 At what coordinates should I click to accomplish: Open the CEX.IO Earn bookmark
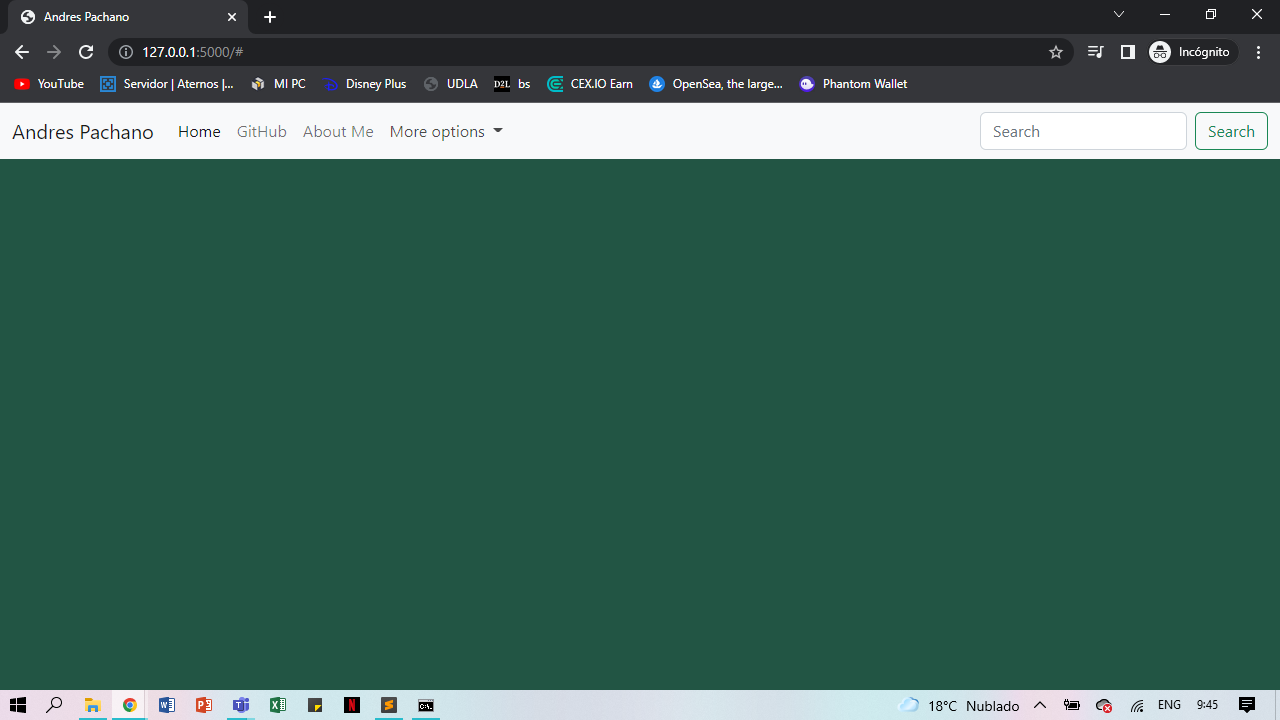(x=590, y=84)
